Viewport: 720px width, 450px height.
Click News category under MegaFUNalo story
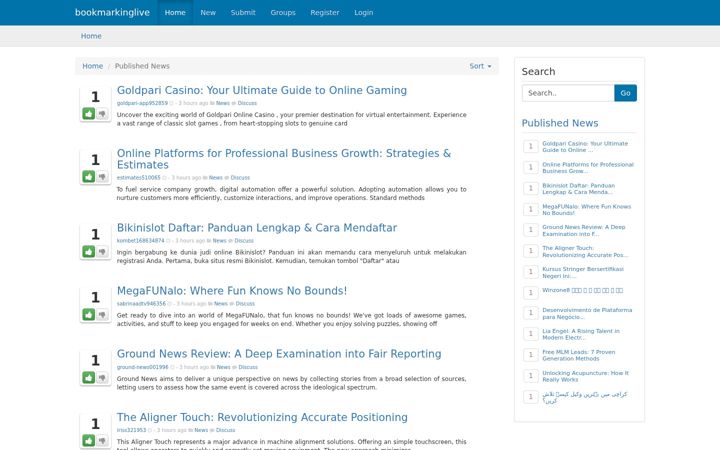[x=221, y=304]
